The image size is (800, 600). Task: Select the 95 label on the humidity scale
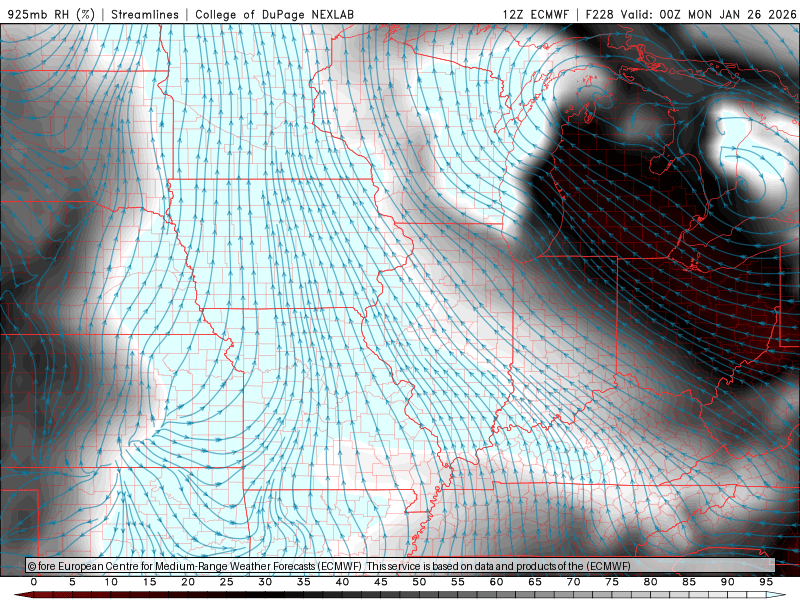click(766, 582)
